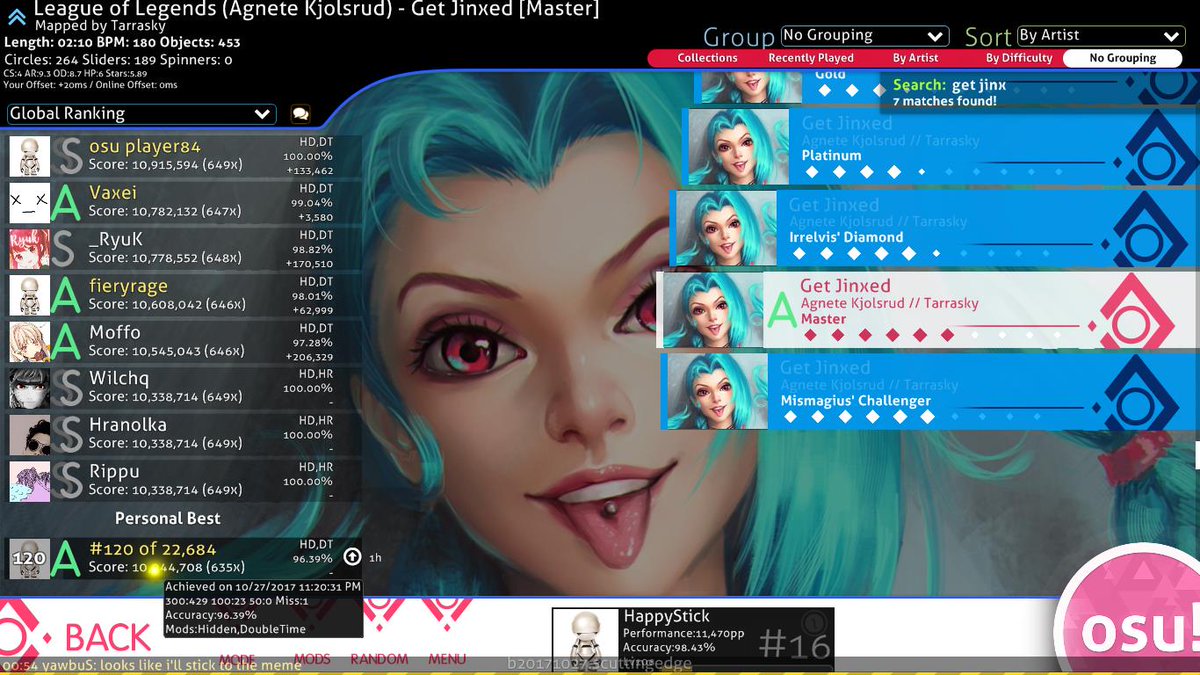Open the MODS selection menu
The width and height of the screenshot is (1200, 675).
point(312,659)
